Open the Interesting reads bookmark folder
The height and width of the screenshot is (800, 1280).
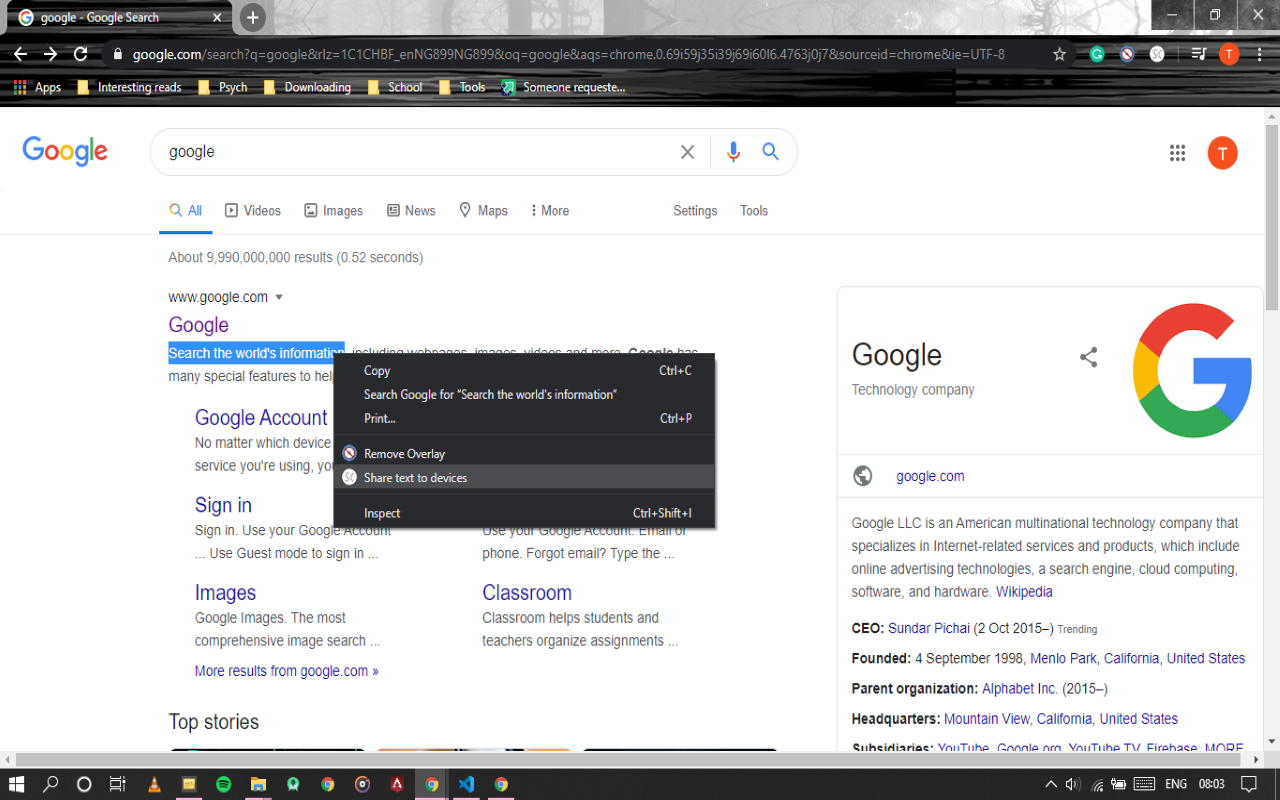130,87
